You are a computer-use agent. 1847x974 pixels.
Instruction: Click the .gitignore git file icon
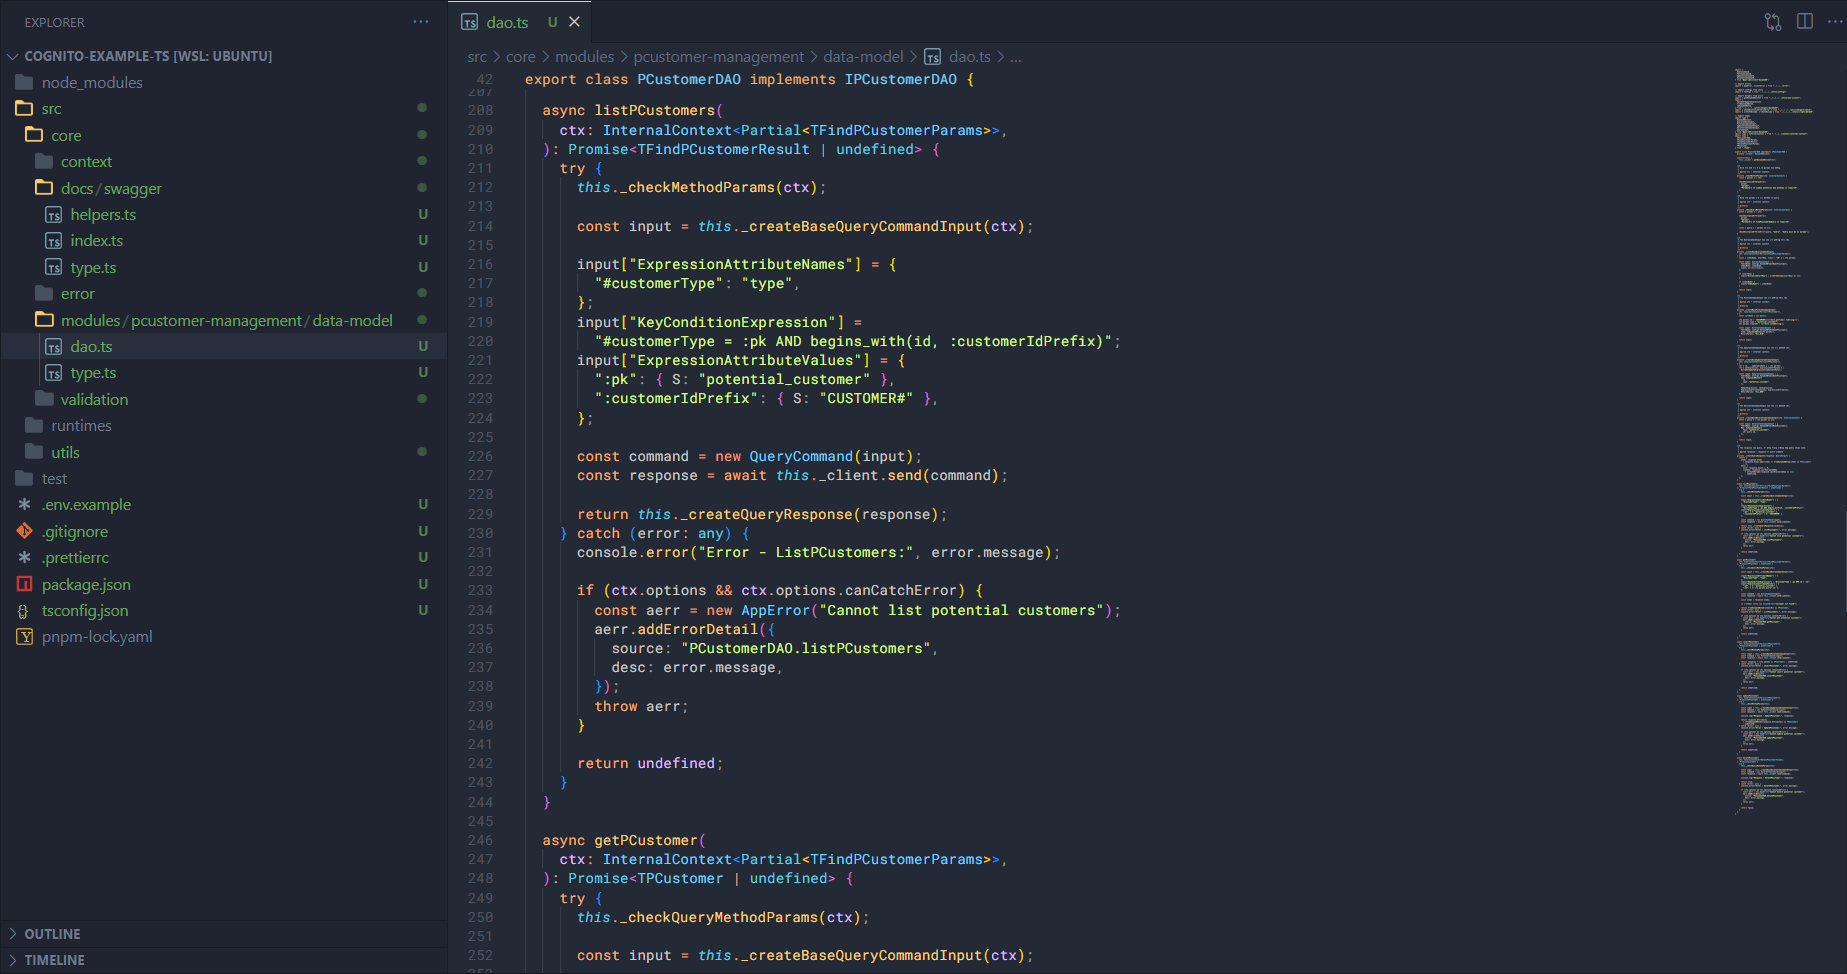coord(25,531)
